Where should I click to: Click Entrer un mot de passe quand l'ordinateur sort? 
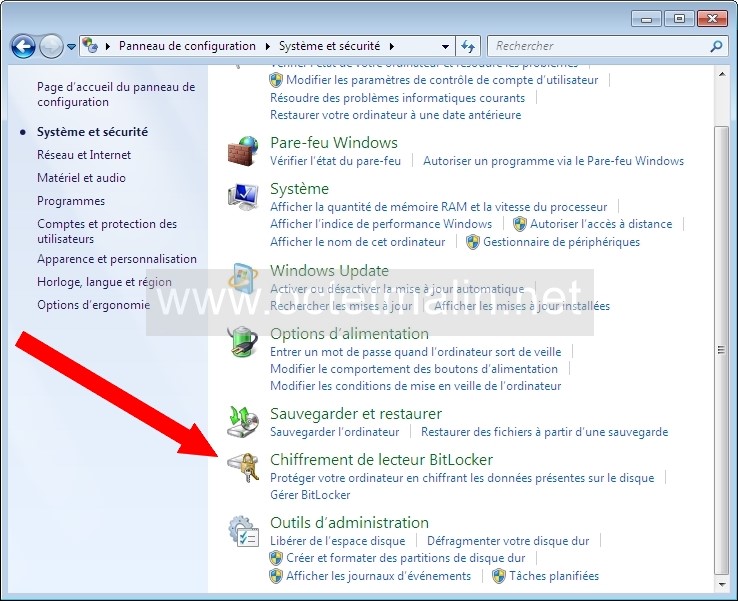(416, 352)
